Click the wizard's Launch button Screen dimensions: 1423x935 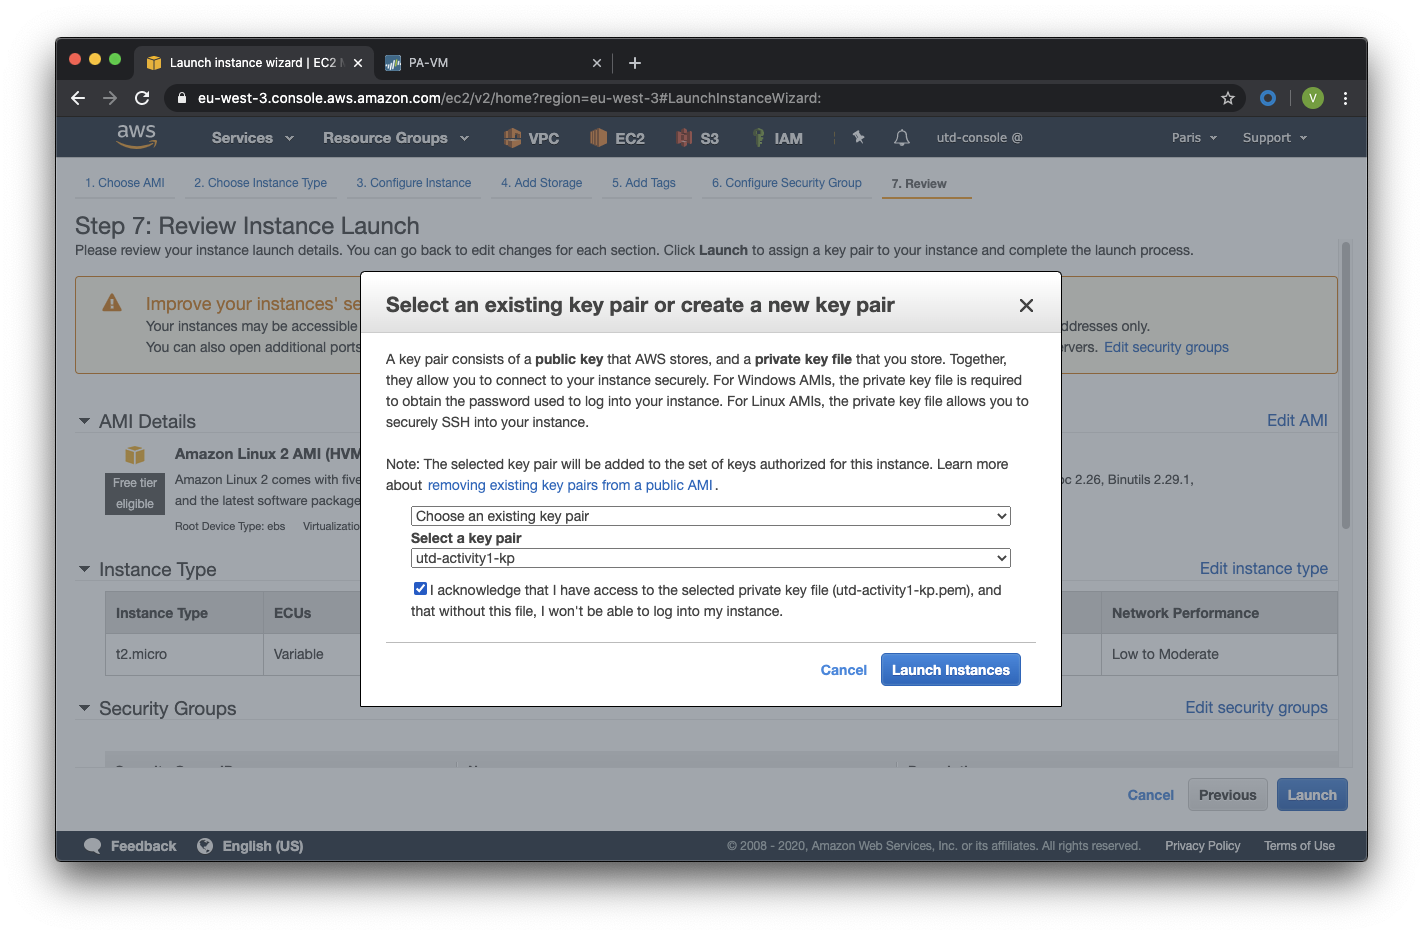click(x=1312, y=795)
